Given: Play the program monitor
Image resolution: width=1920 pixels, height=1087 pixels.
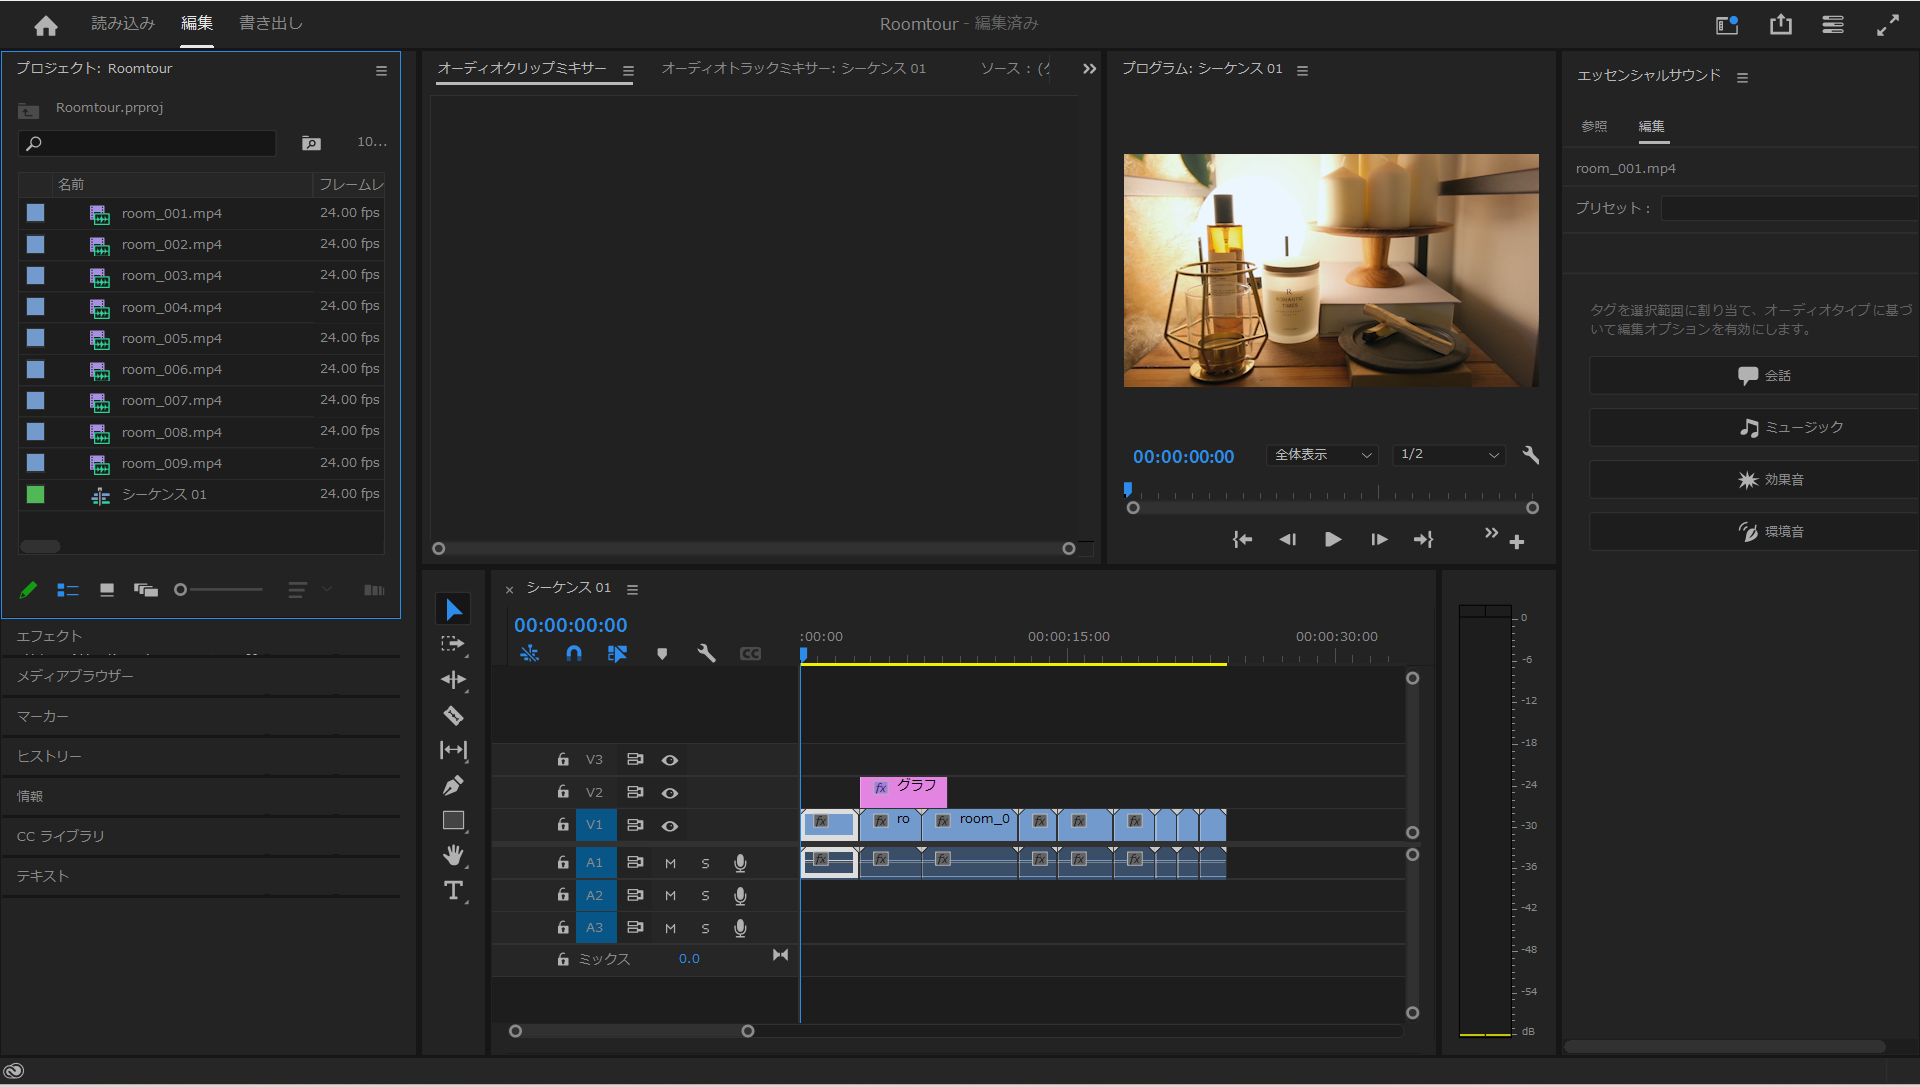Looking at the screenshot, I should pos(1333,540).
